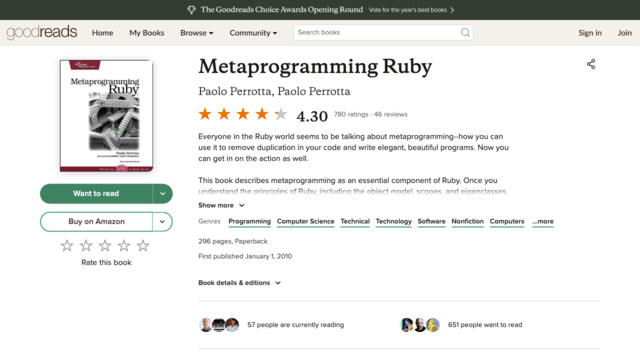This screenshot has width=640, height=360.
Task: Click Vote for the year's best books
Action: point(411,10)
